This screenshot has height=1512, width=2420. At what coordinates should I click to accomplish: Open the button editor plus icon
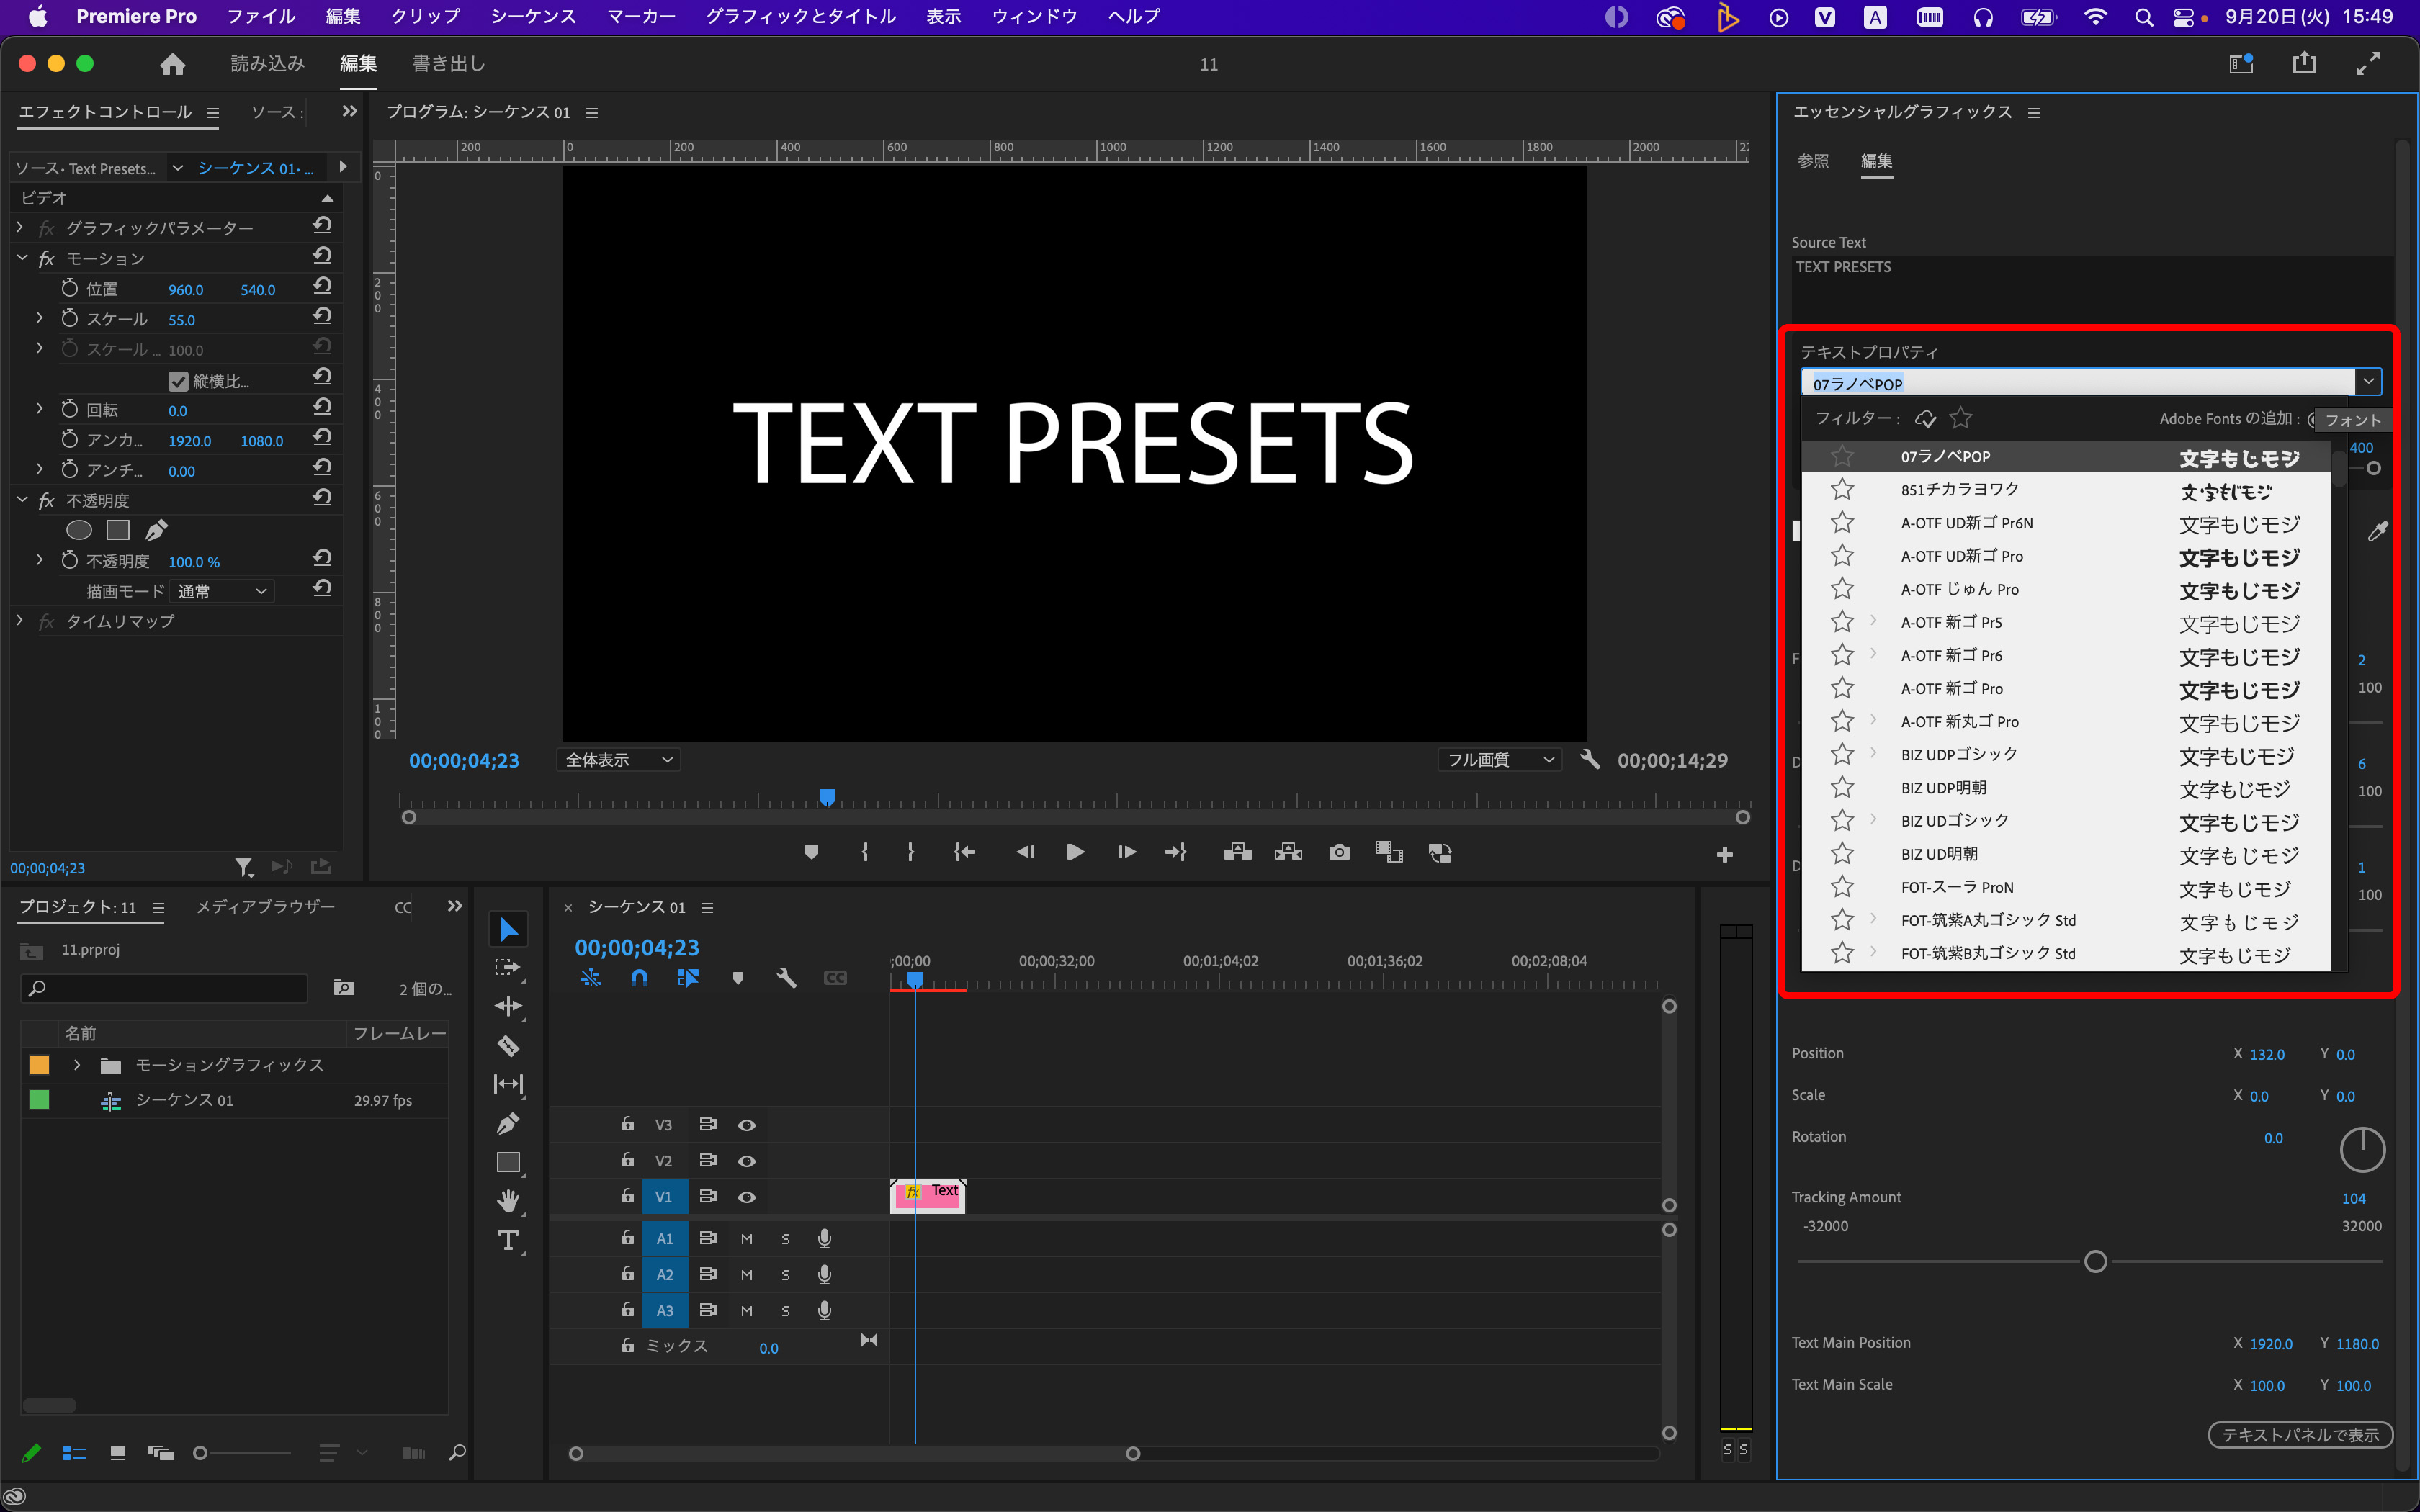click(1724, 854)
